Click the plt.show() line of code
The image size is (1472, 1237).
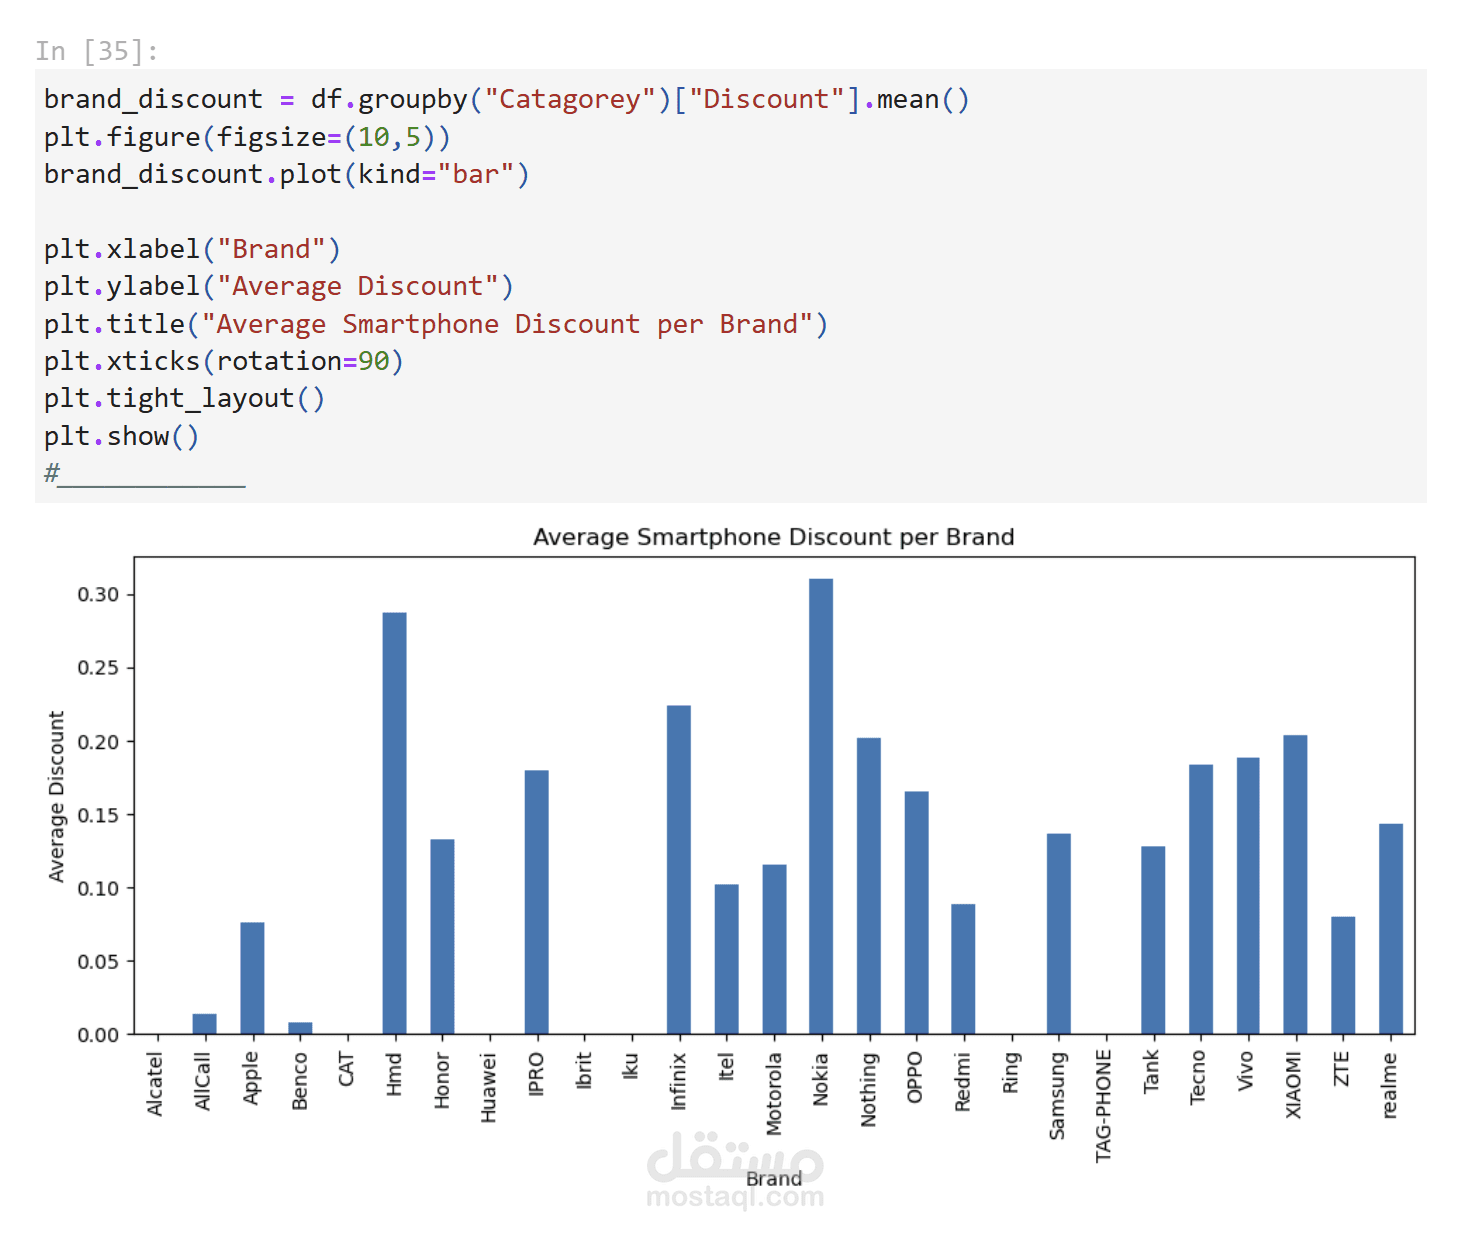click(x=120, y=436)
